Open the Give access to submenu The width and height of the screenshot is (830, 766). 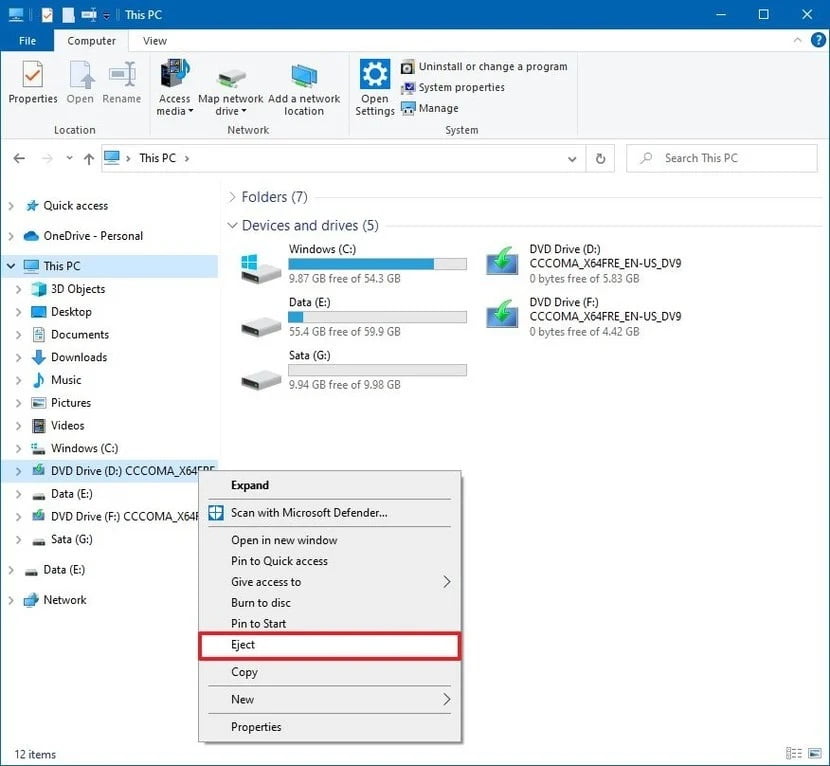pyautogui.click(x=265, y=581)
